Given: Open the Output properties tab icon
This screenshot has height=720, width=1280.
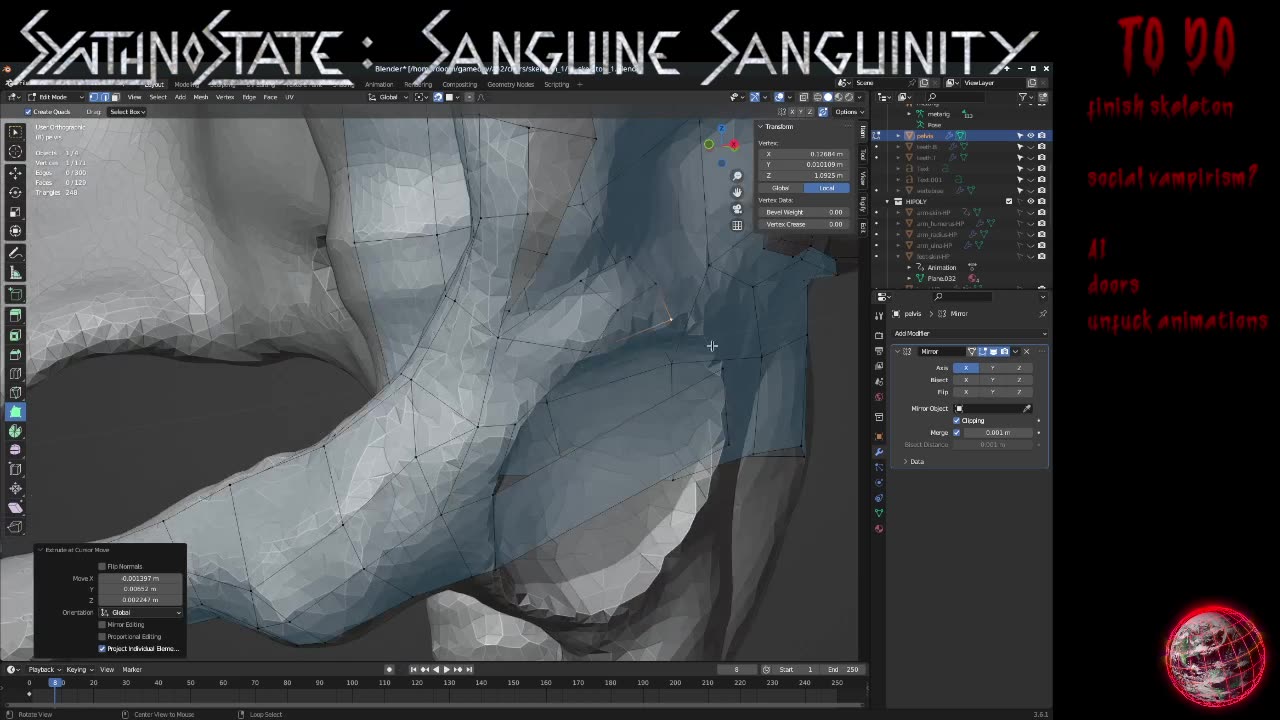Looking at the screenshot, I should (879, 351).
